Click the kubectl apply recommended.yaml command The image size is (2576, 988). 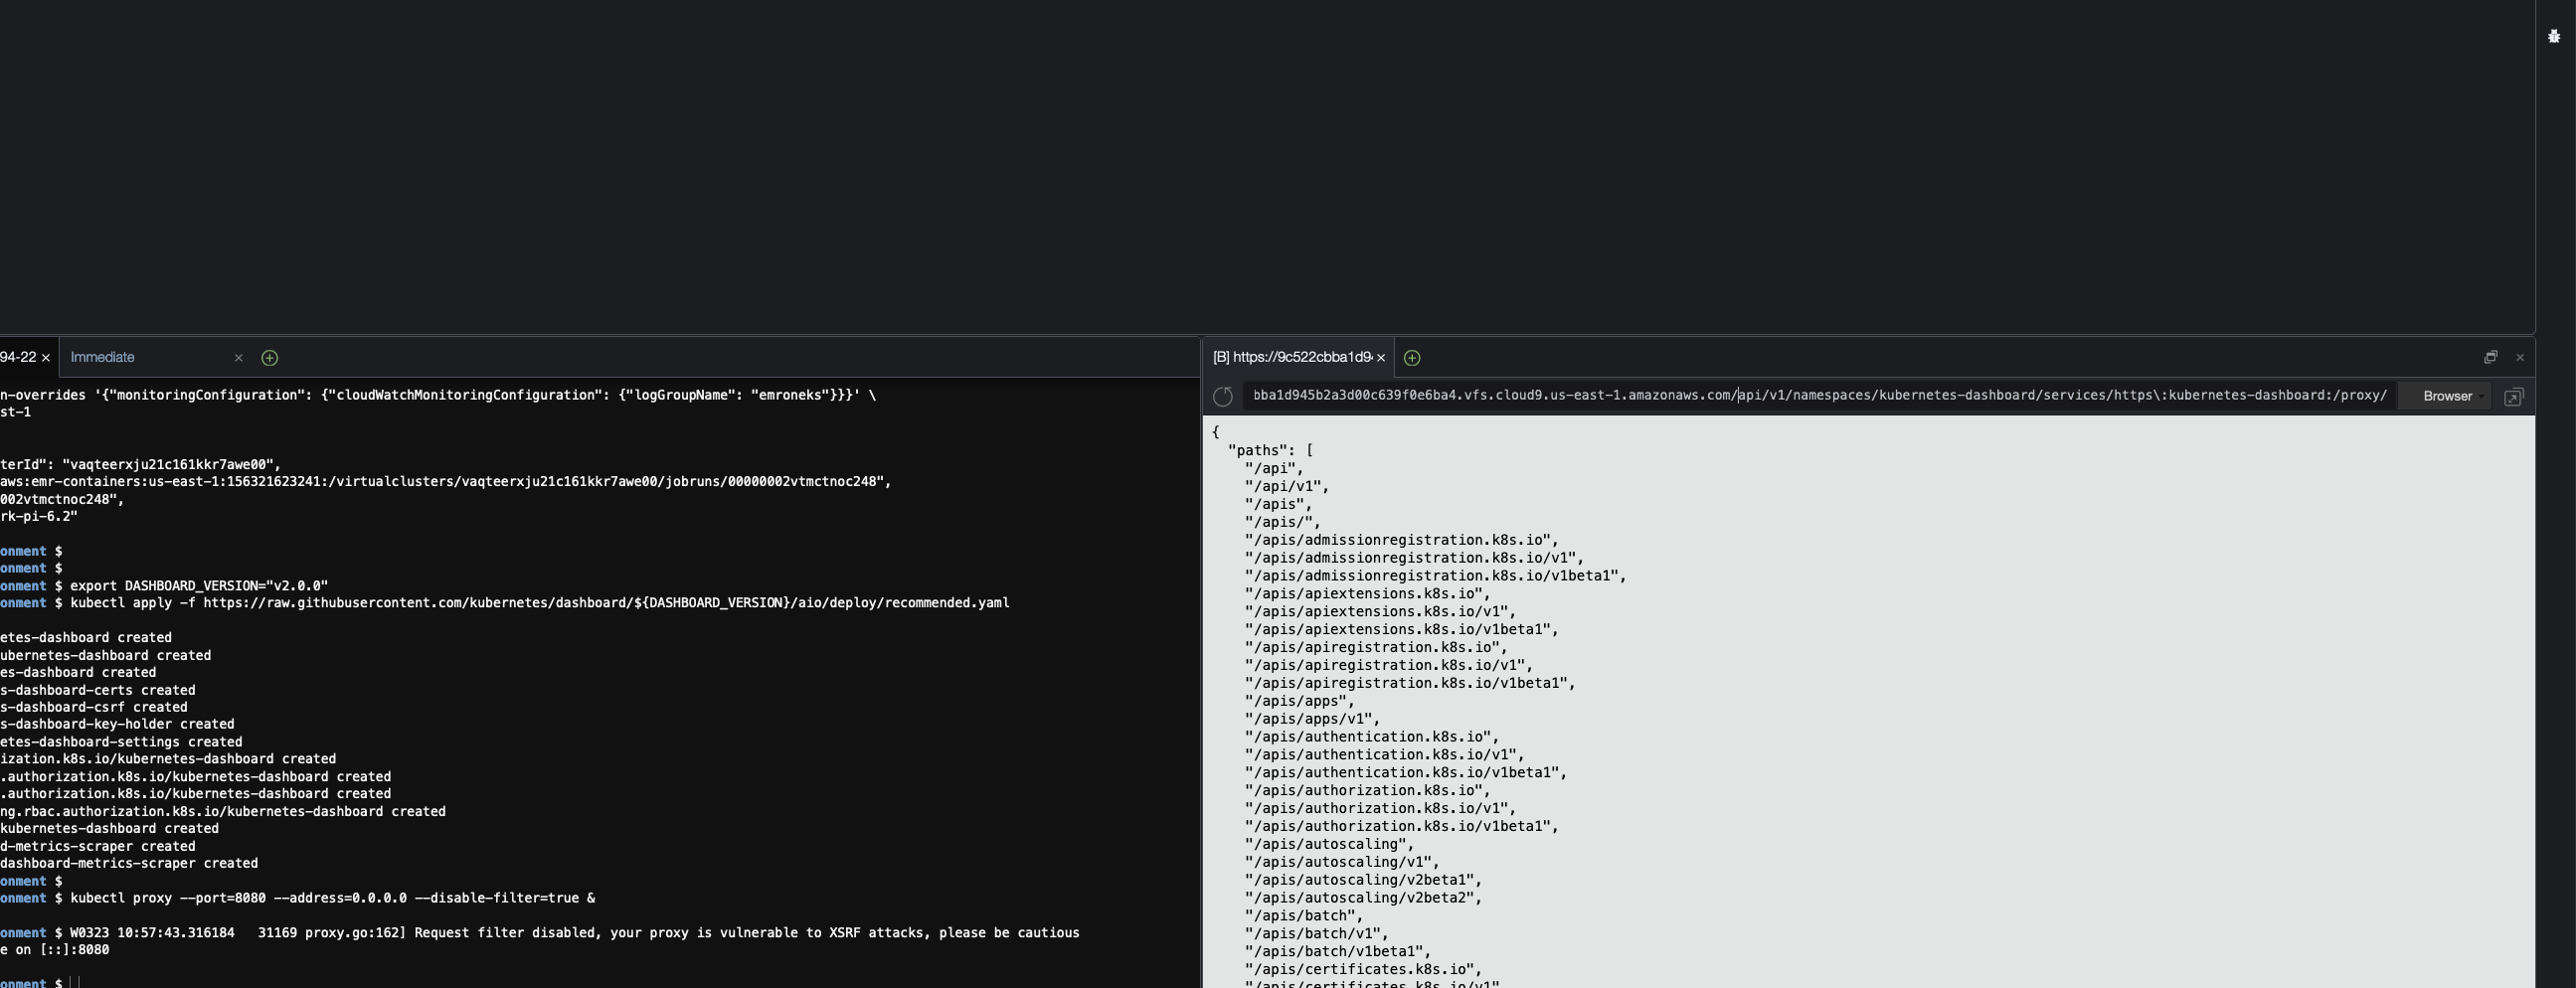(x=539, y=603)
